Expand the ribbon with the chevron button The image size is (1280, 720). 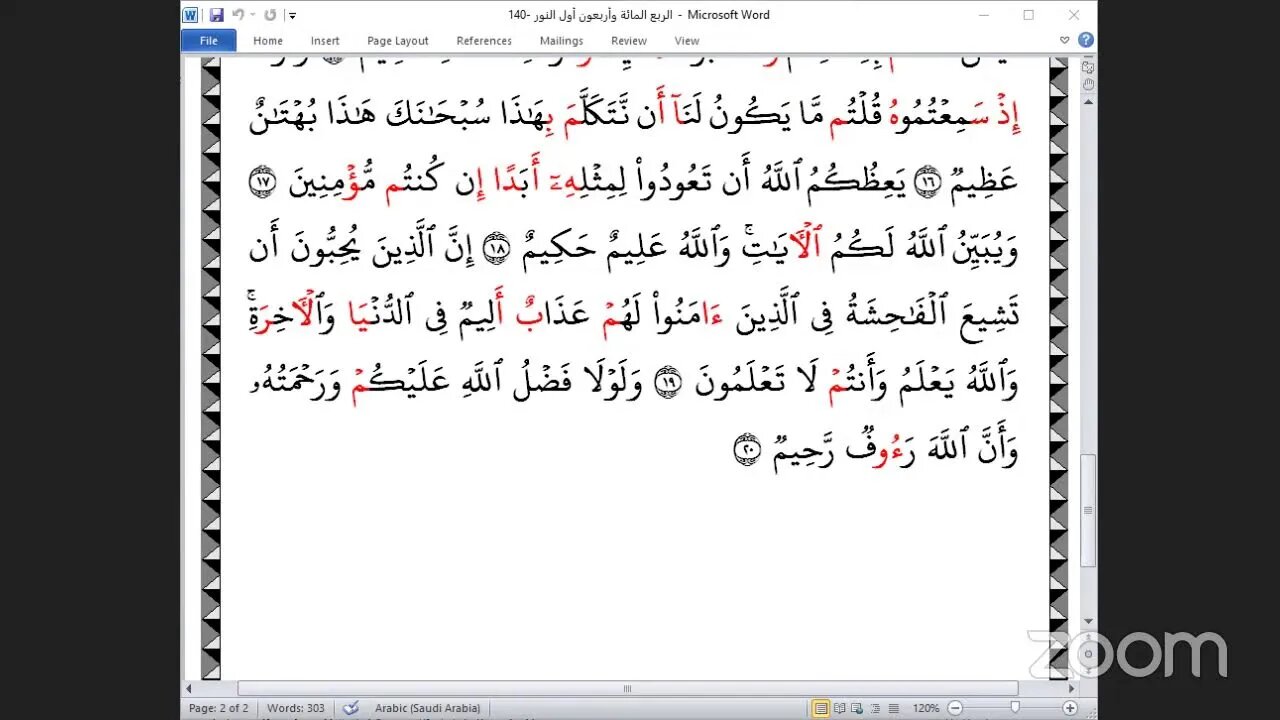tap(1065, 41)
